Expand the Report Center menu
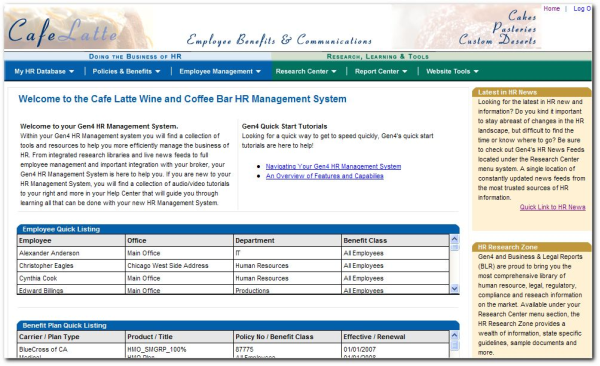Image resolution: width=600 pixels, height=366 pixels. [x=381, y=71]
